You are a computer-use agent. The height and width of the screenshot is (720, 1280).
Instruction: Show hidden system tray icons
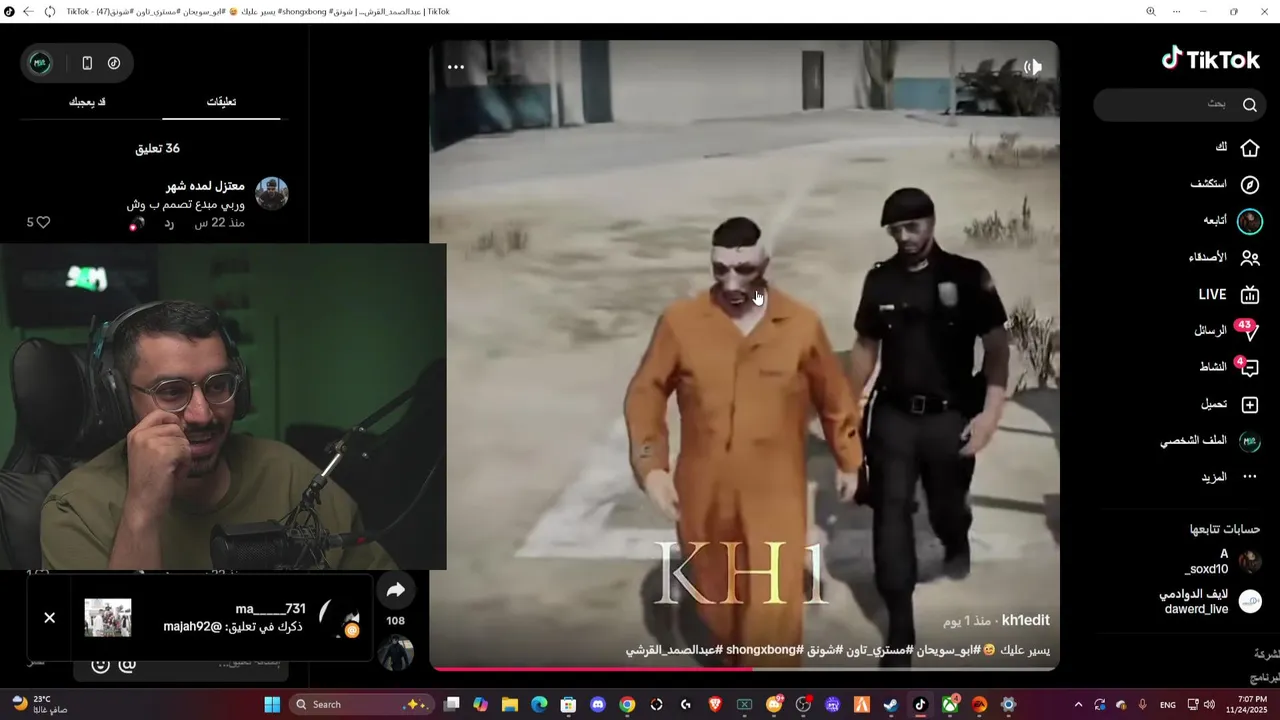click(x=1078, y=705)
